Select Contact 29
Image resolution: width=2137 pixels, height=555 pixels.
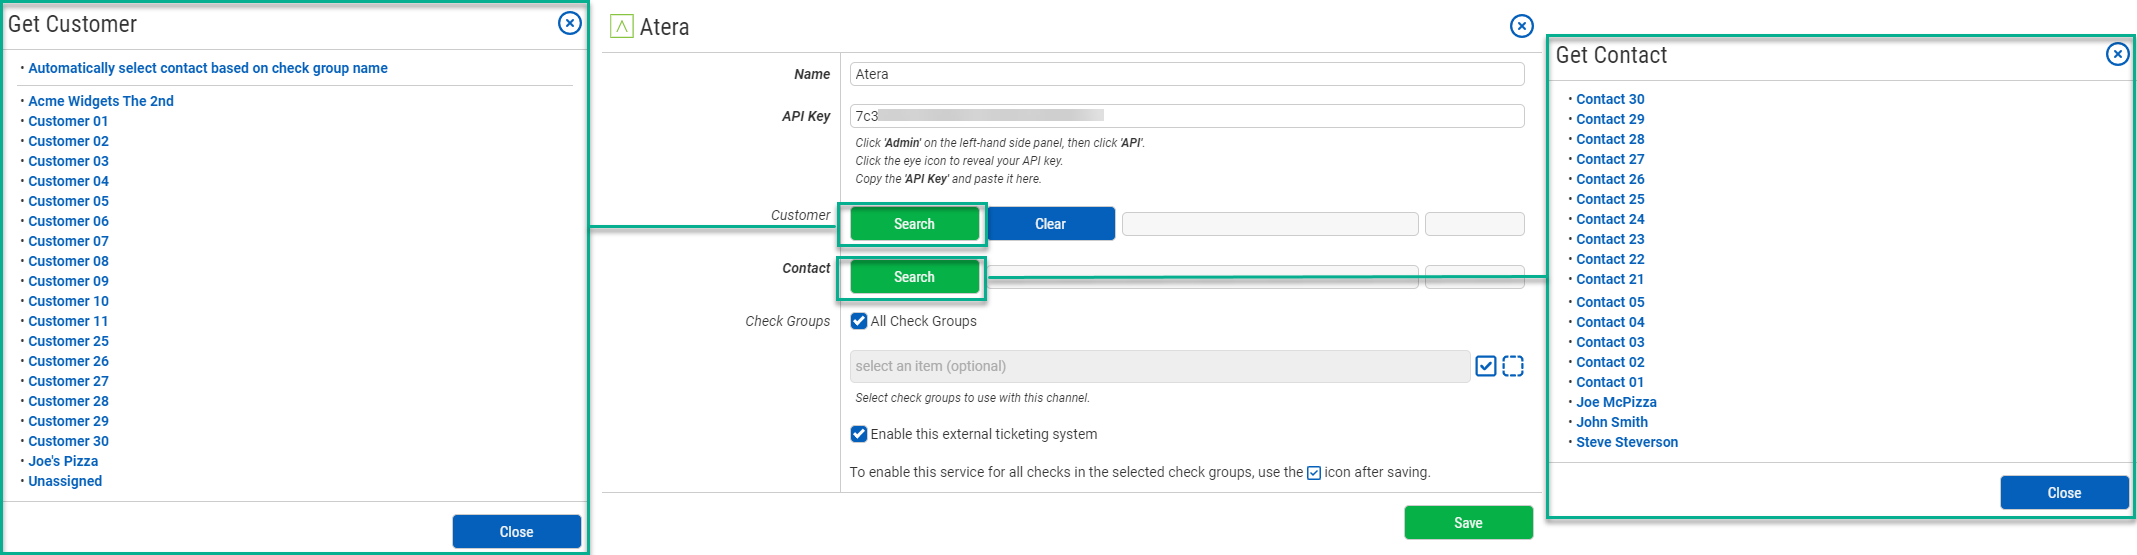click(1610, 119)
